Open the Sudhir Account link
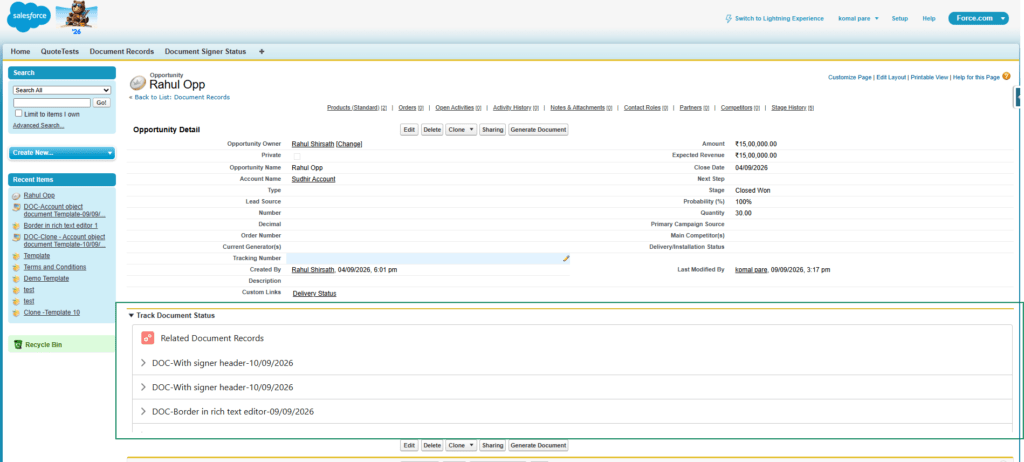Viewport: 1024px width, 462px height. [313, 179]
